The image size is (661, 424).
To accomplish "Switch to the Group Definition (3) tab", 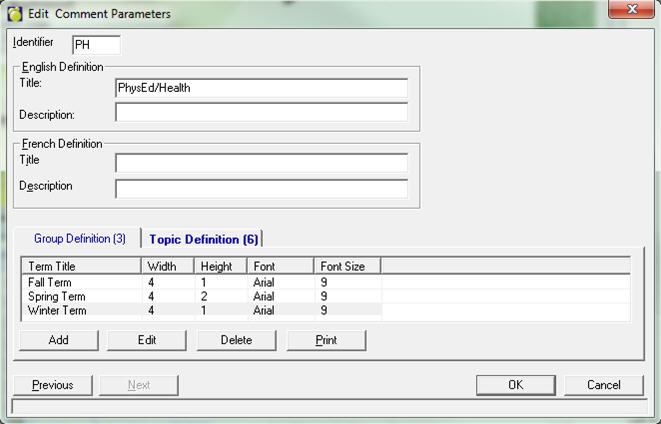I will [x=80, y=239].
